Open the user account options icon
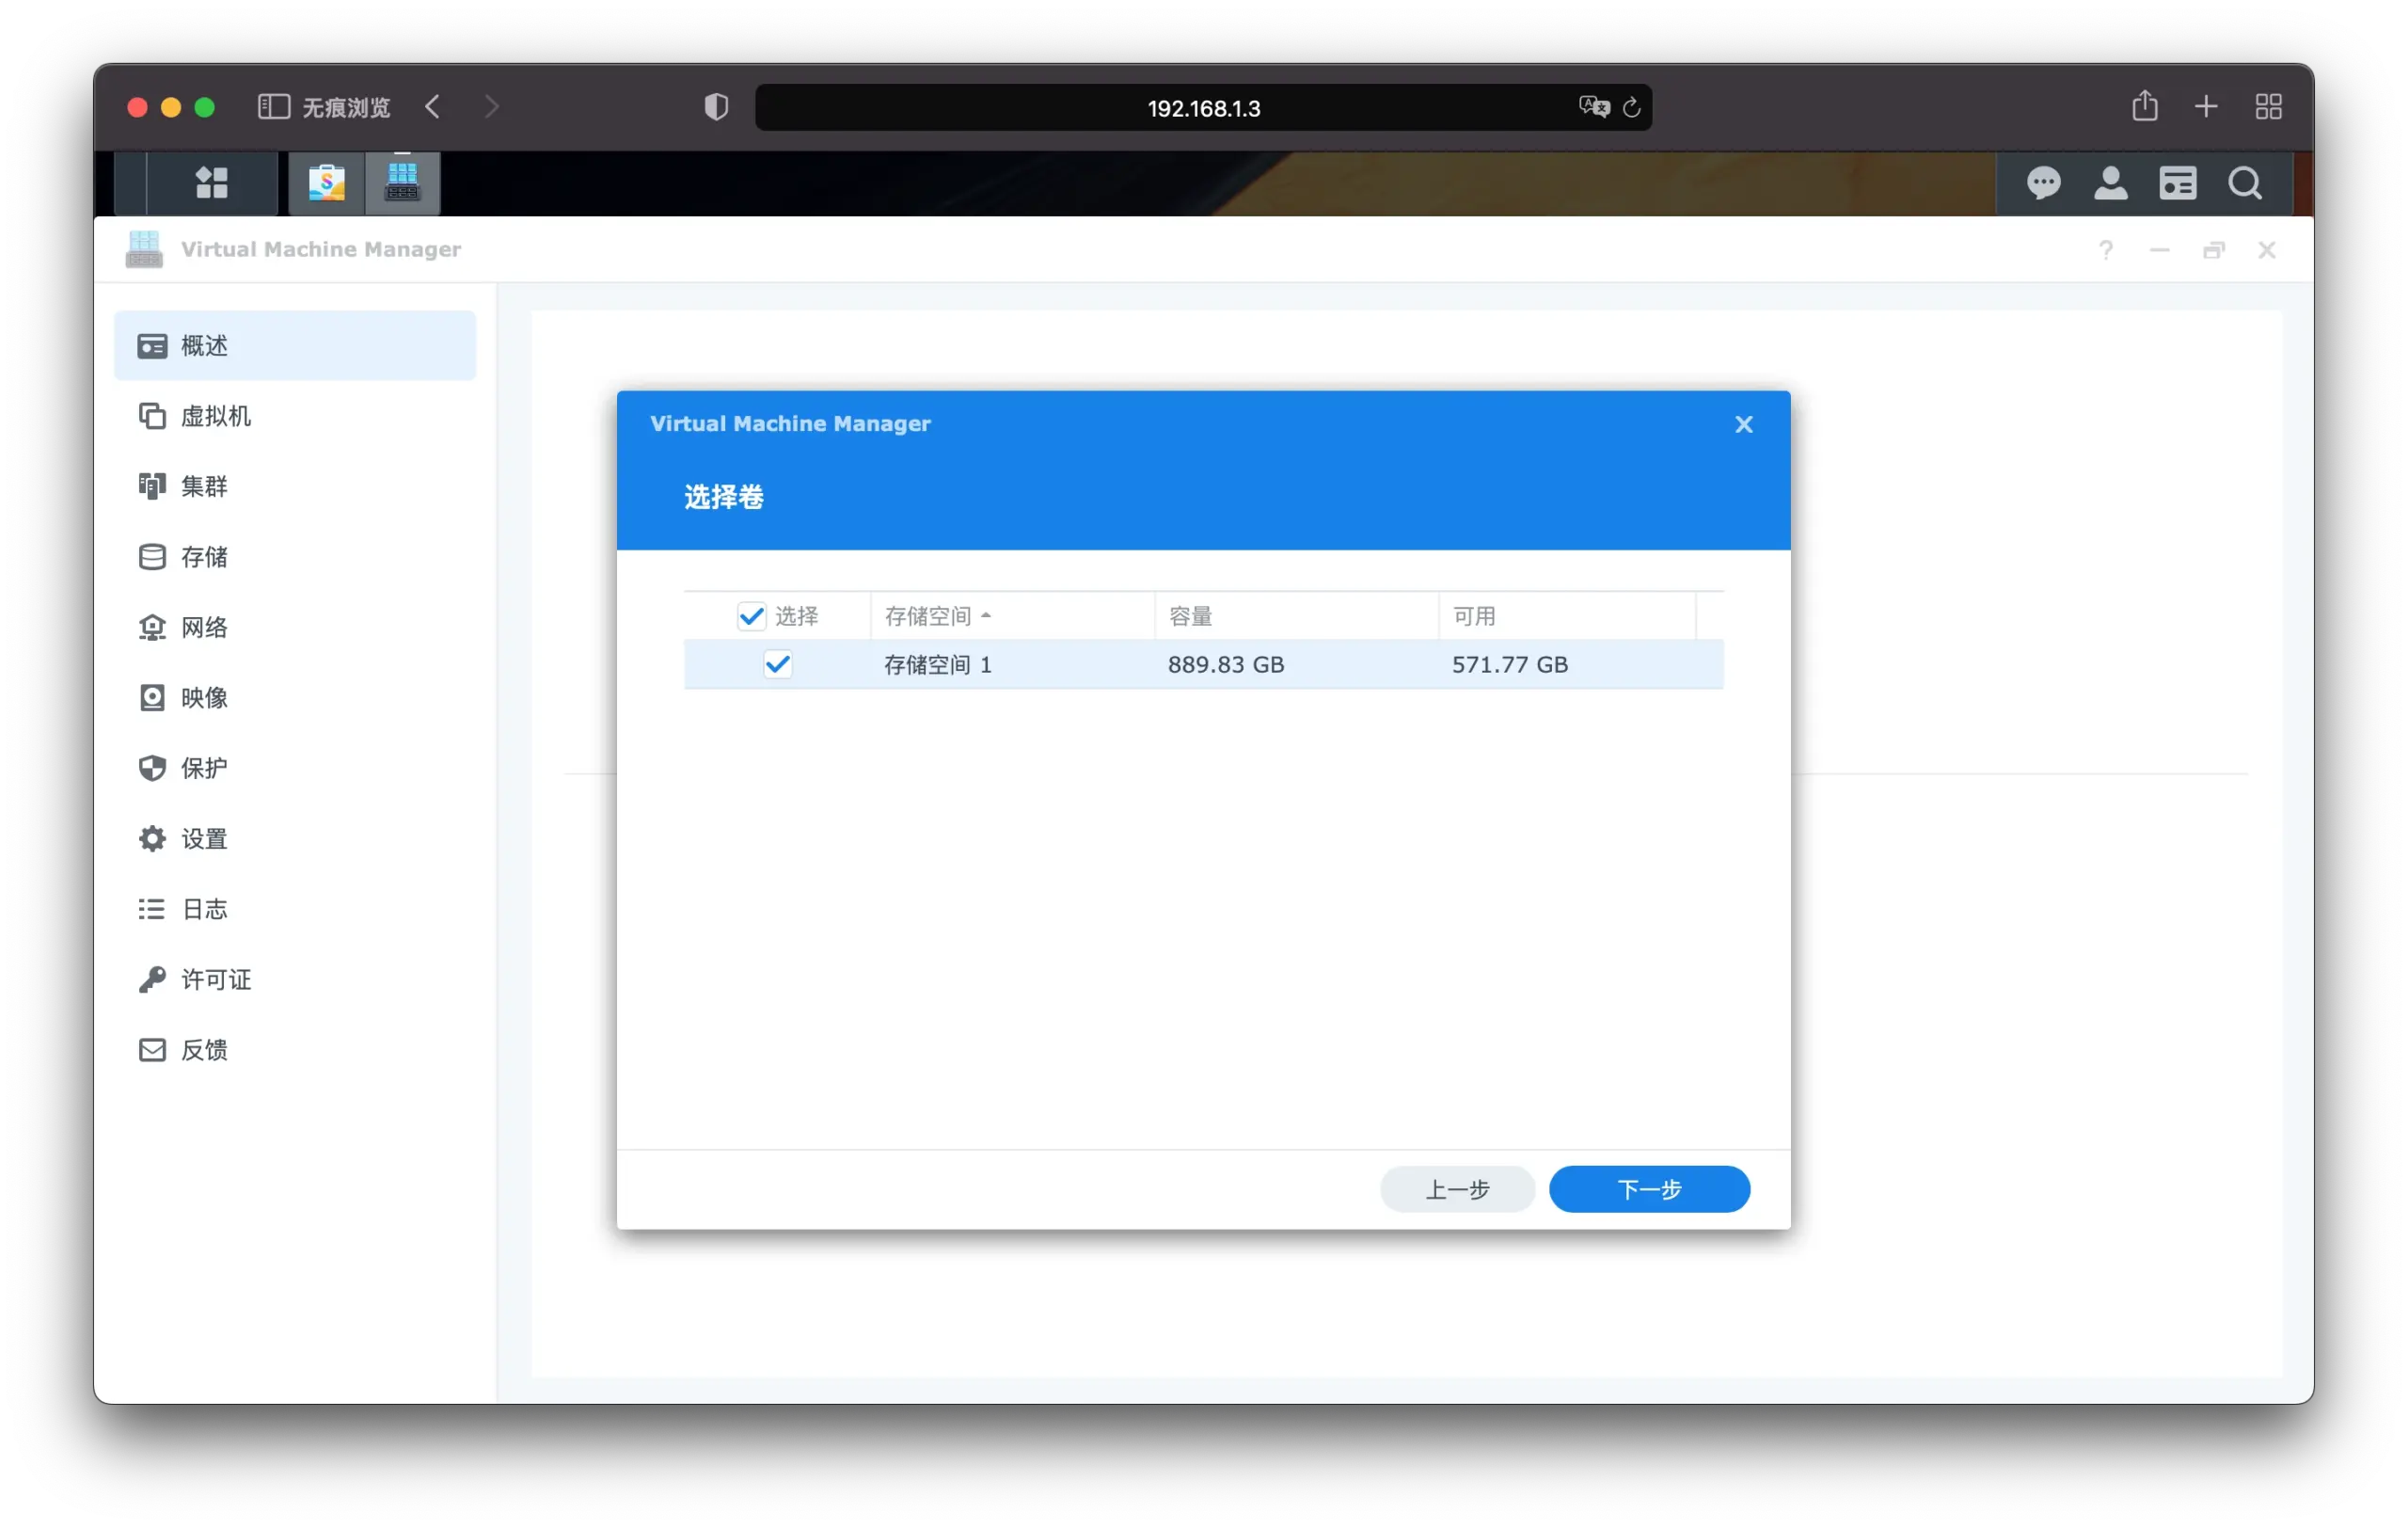This screenshot has height=1528, width=2408. (2110, 183)
